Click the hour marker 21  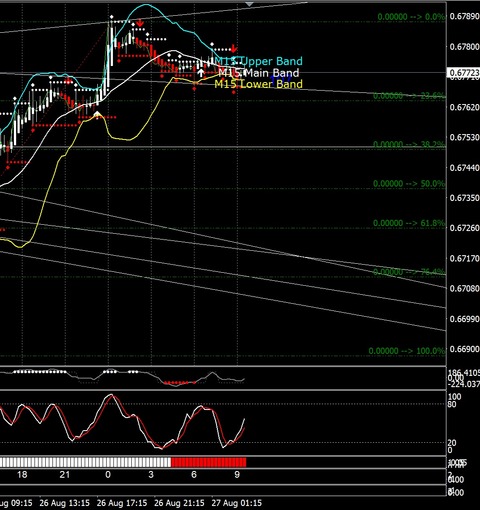click(x=65, y=475)
